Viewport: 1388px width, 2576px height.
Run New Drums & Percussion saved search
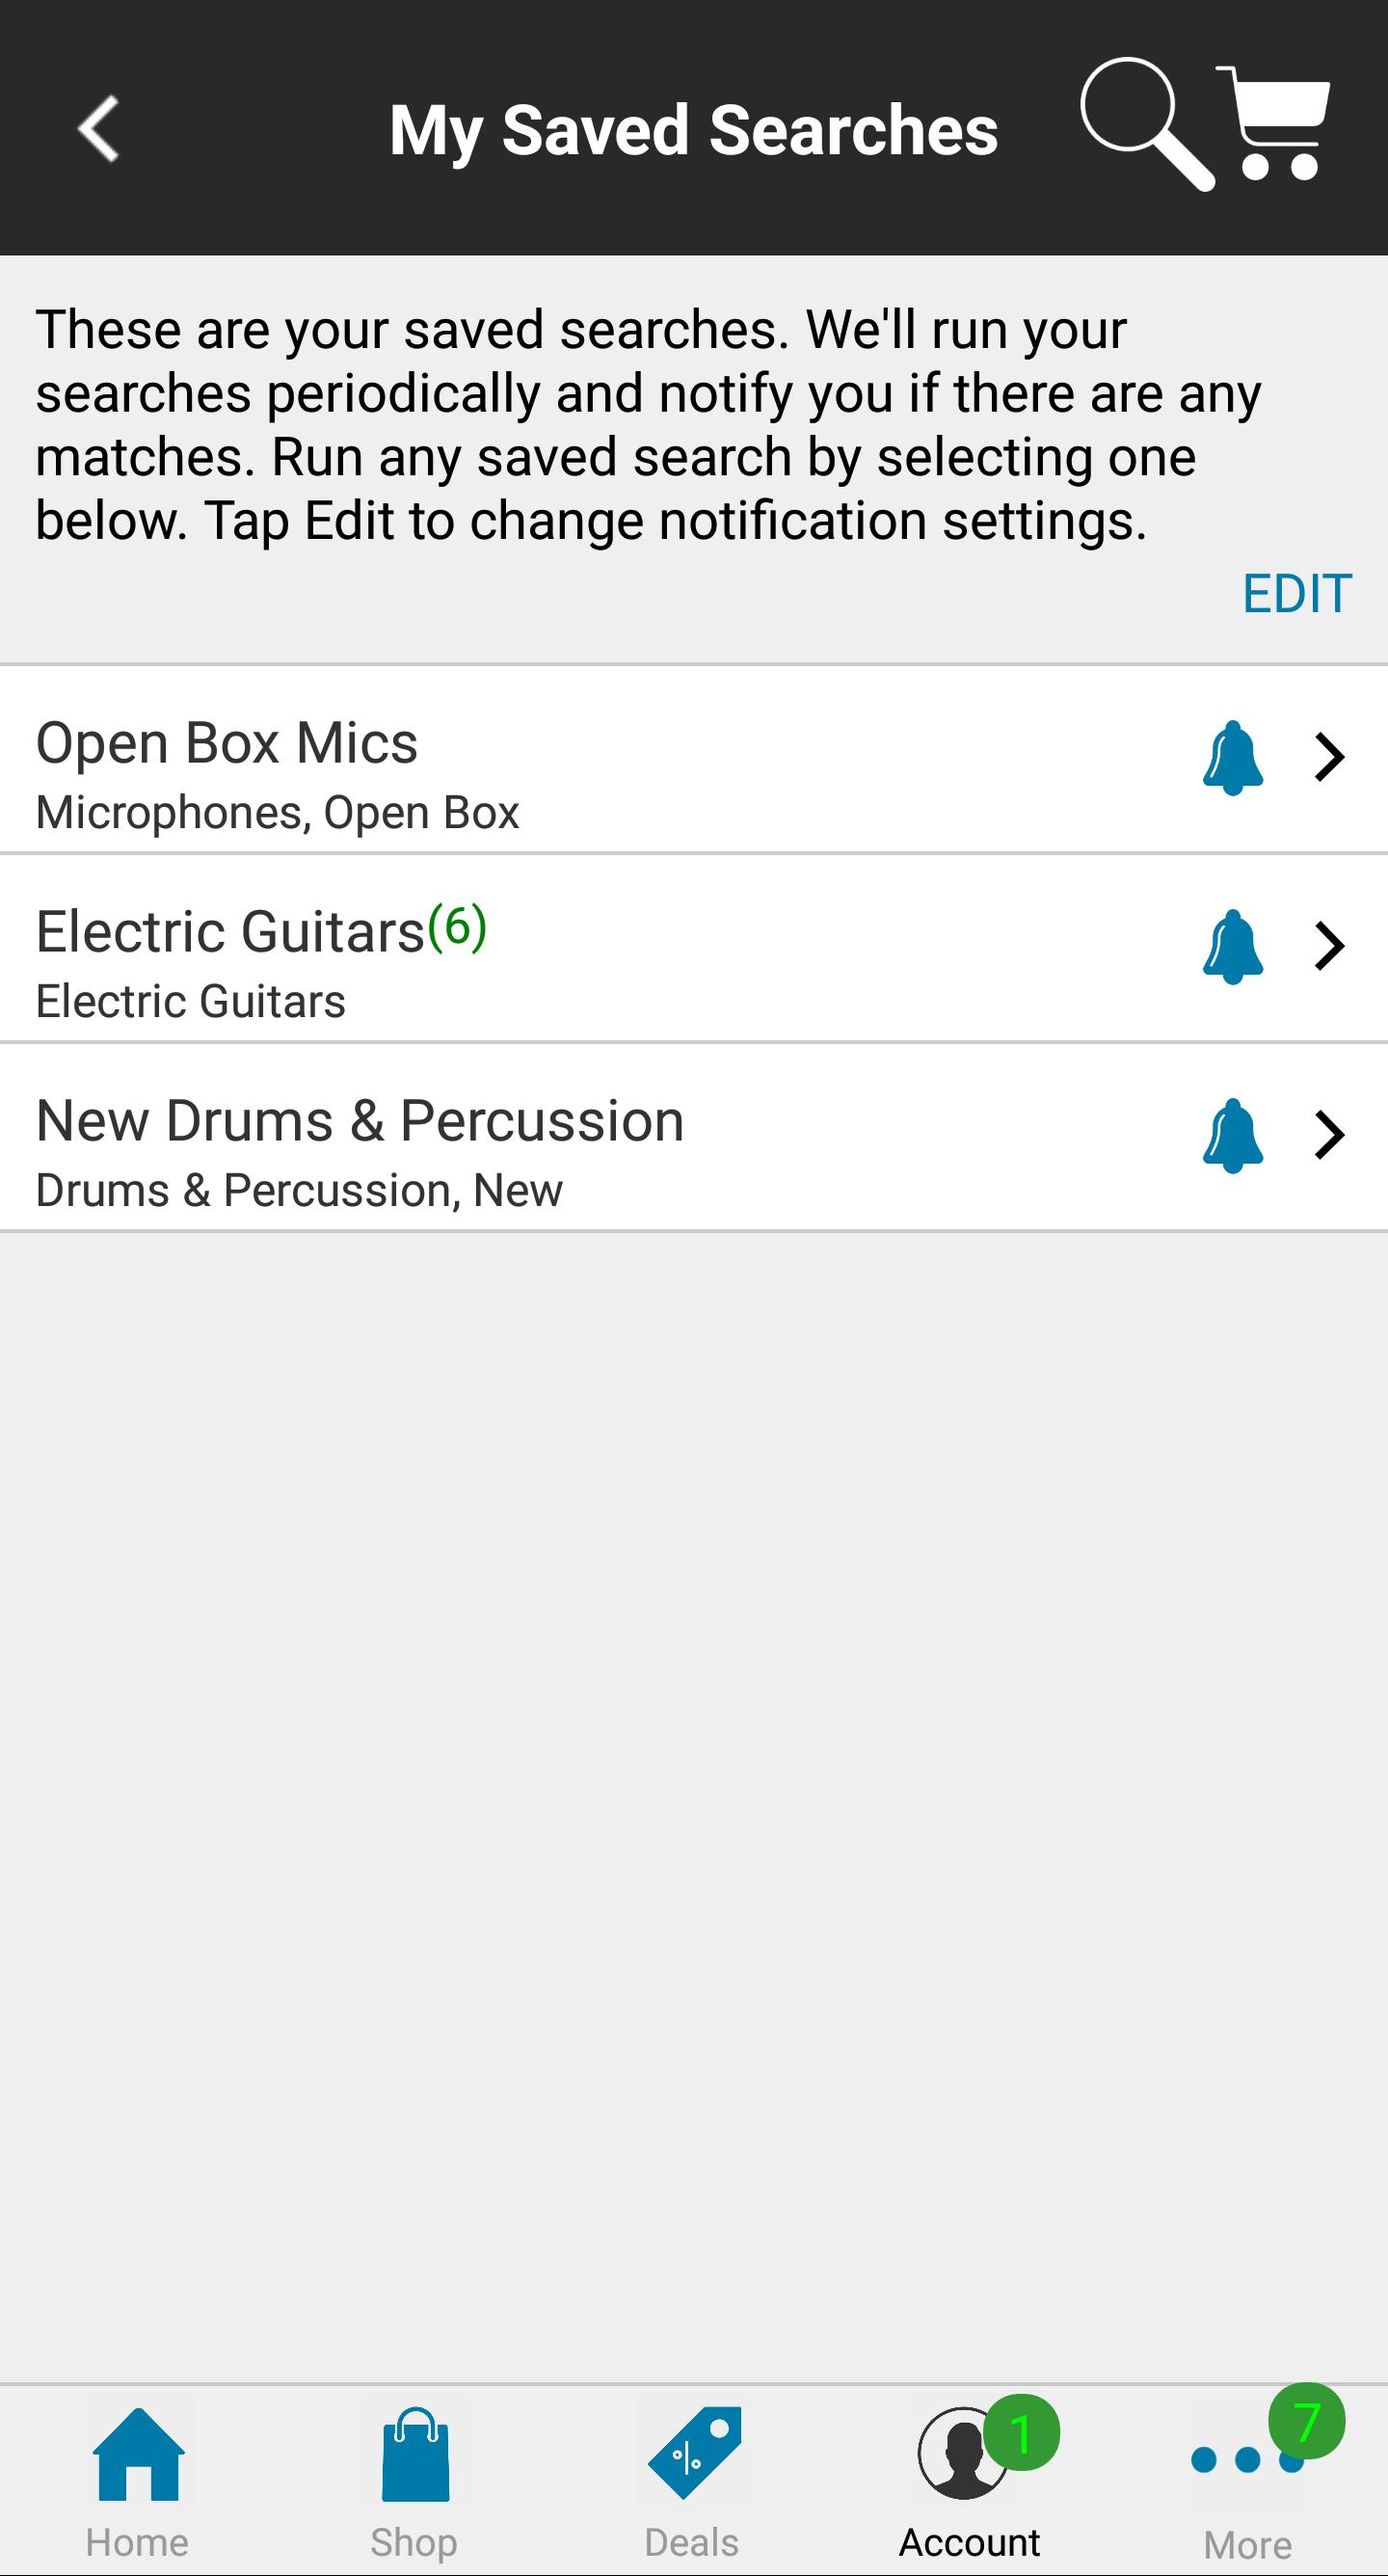pos(500,1138)
